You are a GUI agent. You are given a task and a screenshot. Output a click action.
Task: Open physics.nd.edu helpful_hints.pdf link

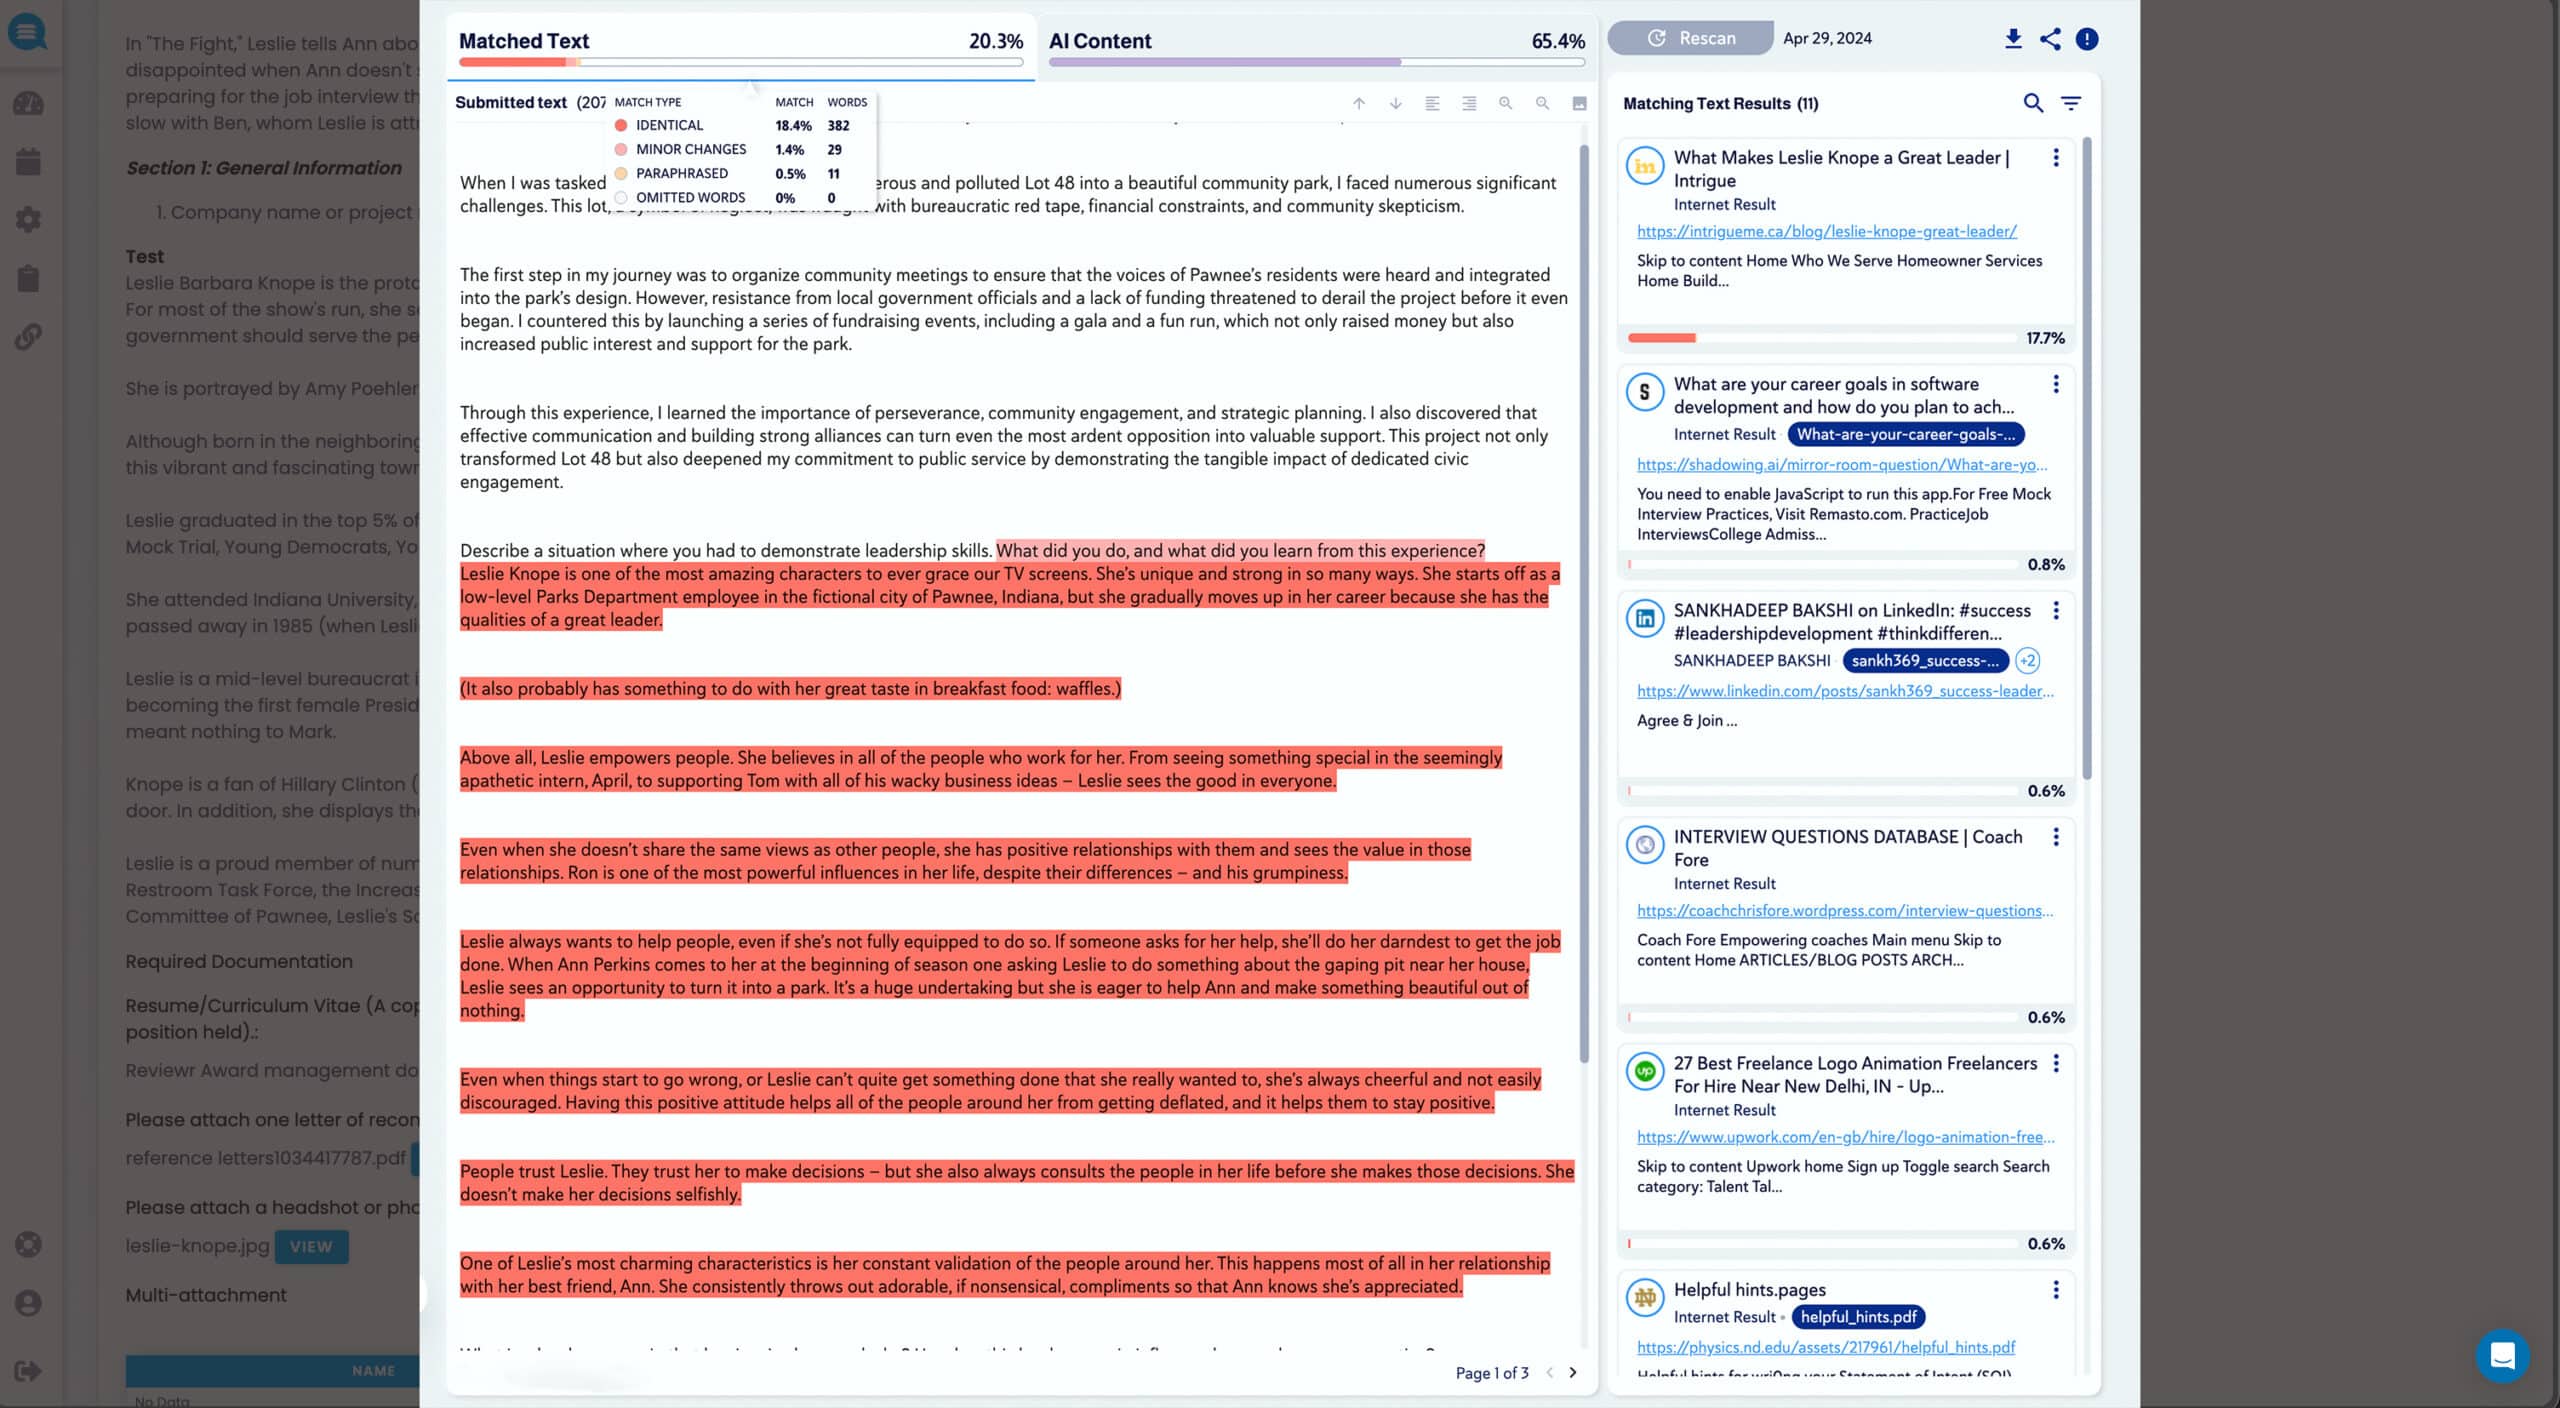(1826, 1348)
